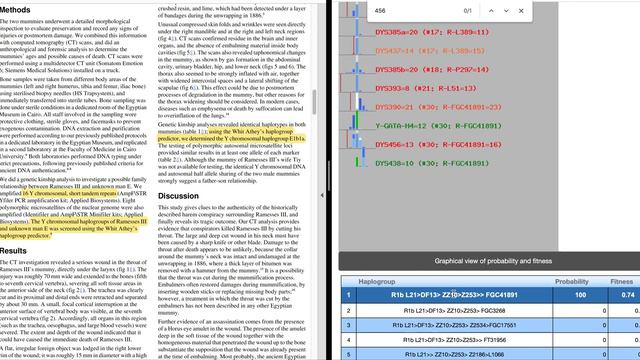The width and height of the screenshot is (640, 360).
Task: Click the left PDF pane scrollbar thumb
Action: (314, 102)
